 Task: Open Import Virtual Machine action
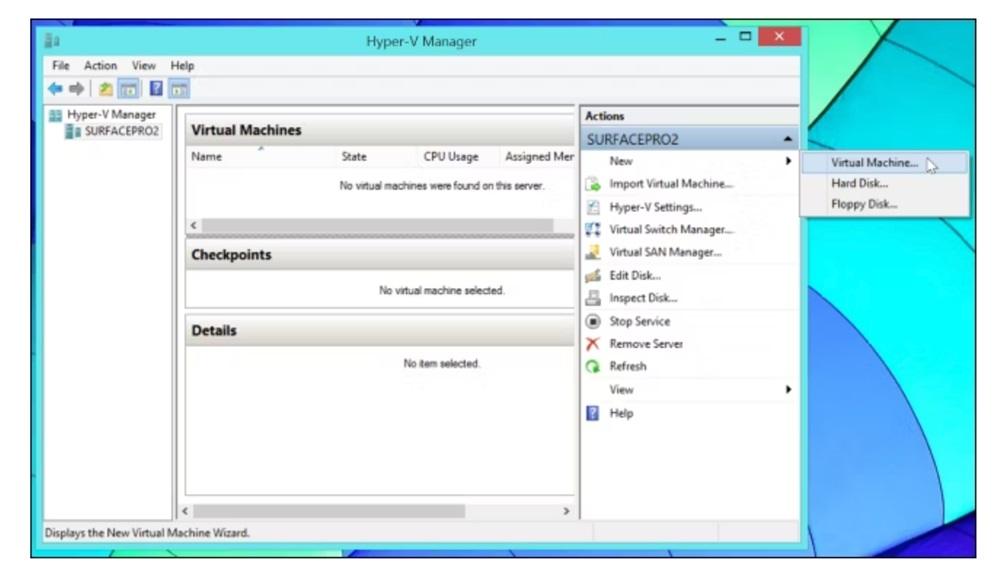[x=671, y=184]
